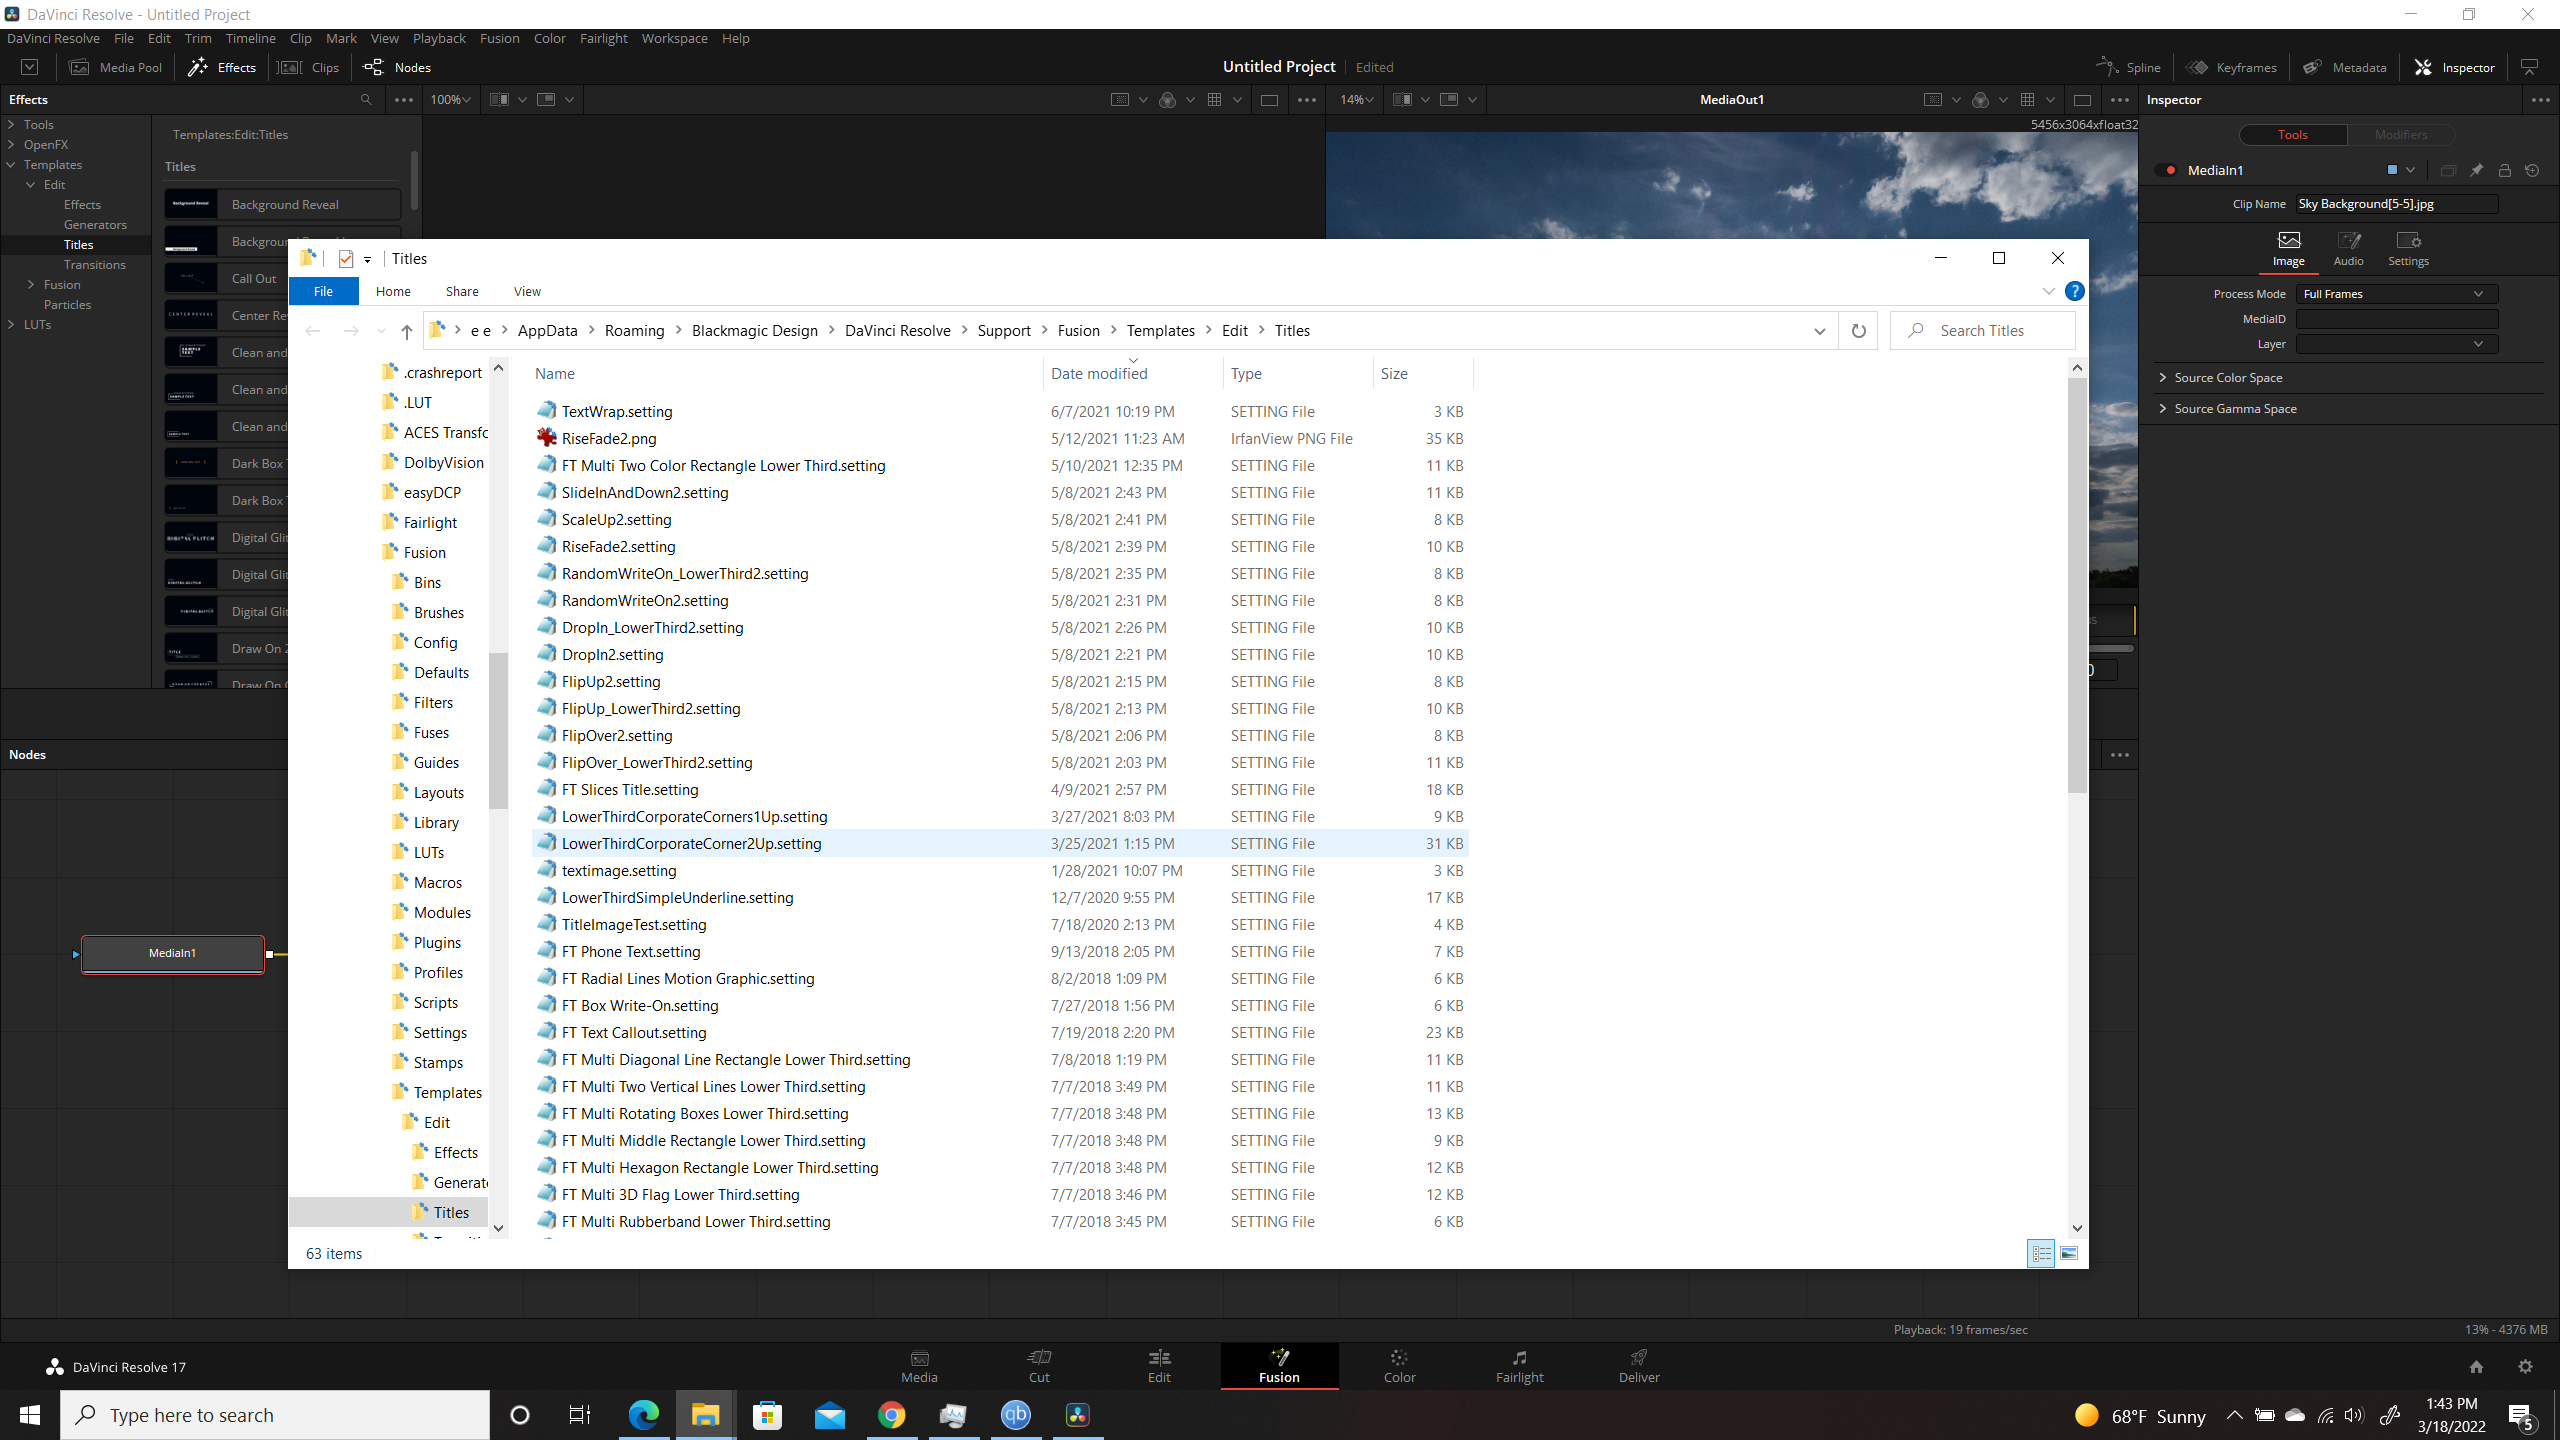The height and width of the screenshot is (1440, 2560).
Task: Open the Media Pool panel
Action: click(116, 67)
